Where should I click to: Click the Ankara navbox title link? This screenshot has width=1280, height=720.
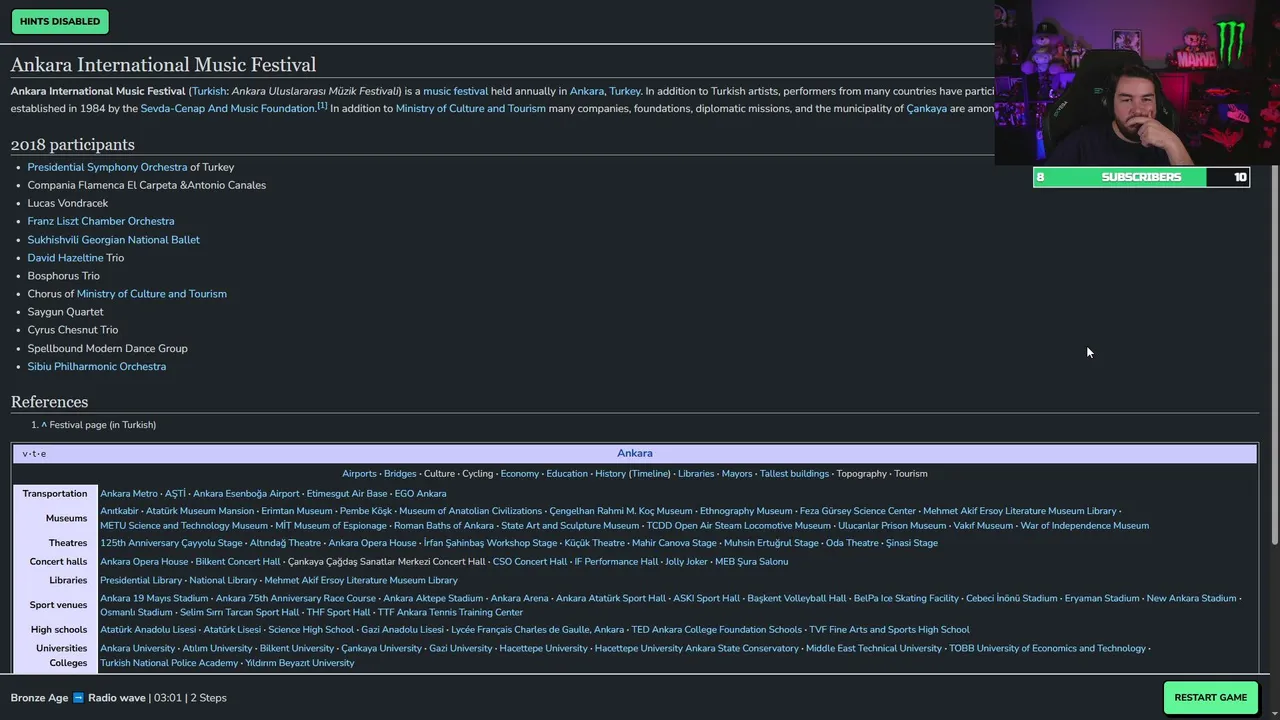click(634, 453)
